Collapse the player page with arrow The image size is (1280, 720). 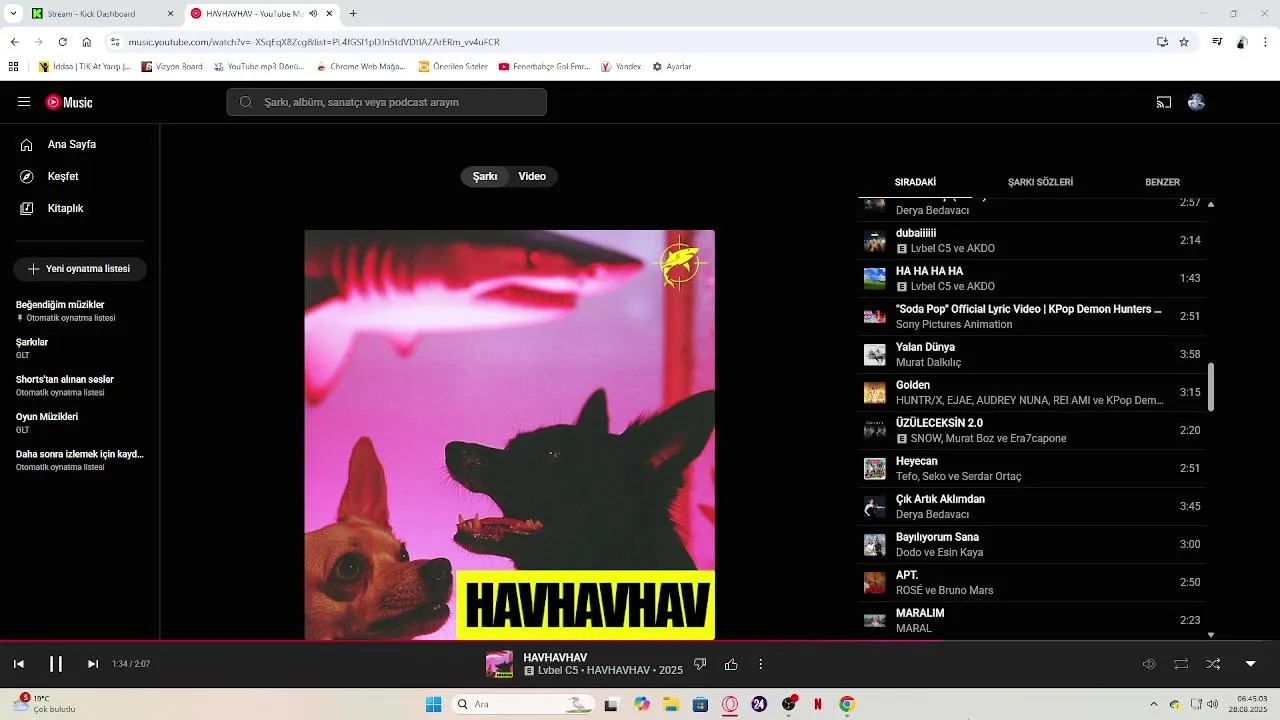(1250, 664)
